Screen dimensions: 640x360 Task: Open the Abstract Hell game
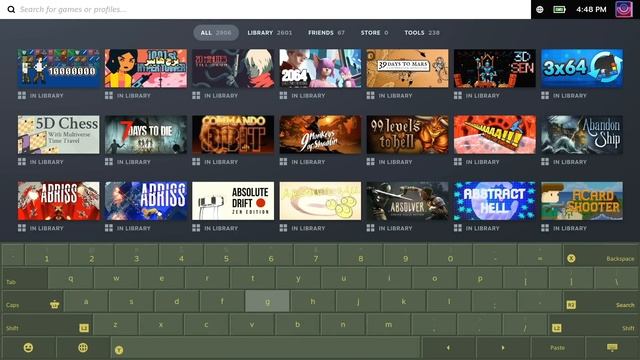495,201
